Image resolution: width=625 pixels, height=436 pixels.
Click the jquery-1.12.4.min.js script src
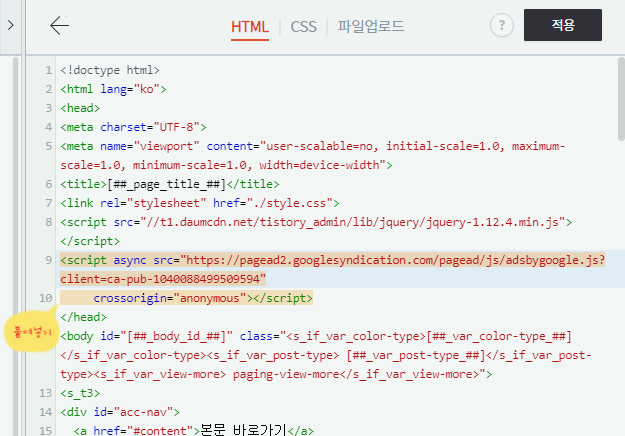pos(353,222)
